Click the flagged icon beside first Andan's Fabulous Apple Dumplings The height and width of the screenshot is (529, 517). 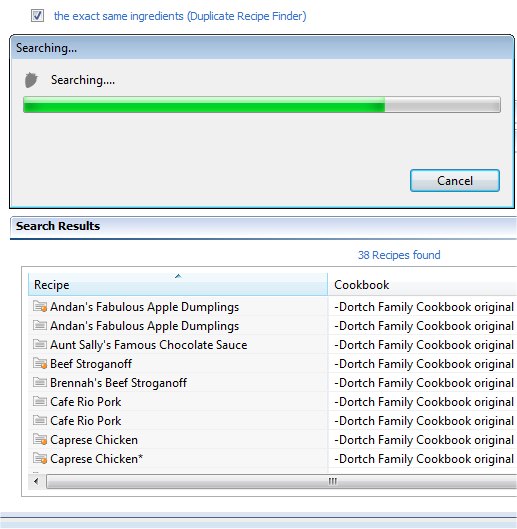(x=40, y=307)
